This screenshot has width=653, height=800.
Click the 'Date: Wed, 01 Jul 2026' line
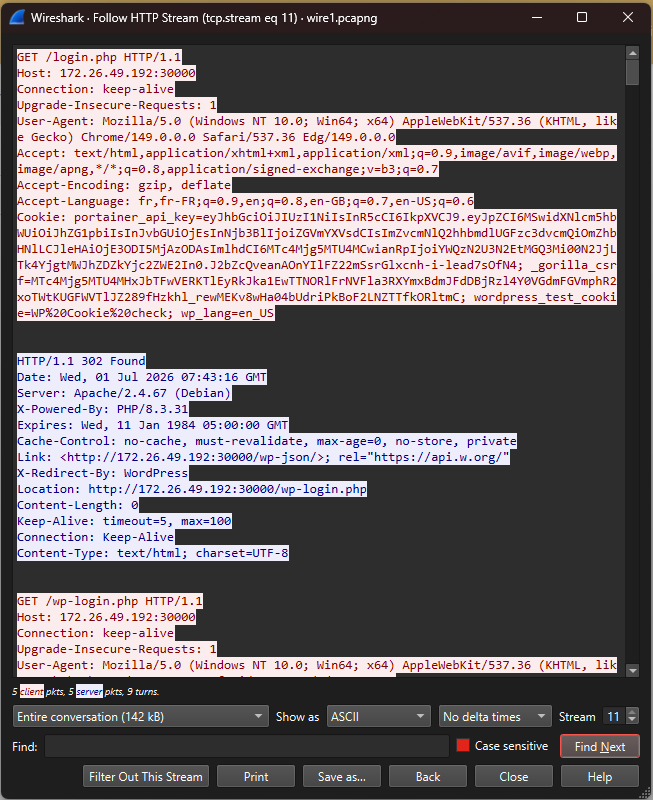[142, 377]
